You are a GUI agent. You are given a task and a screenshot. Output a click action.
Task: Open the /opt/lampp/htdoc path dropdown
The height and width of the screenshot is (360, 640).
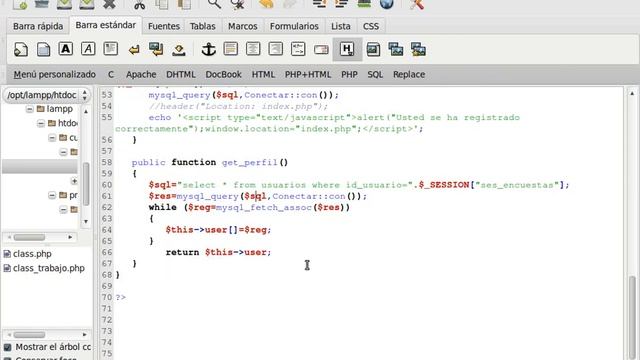click(x=46, y=95)
